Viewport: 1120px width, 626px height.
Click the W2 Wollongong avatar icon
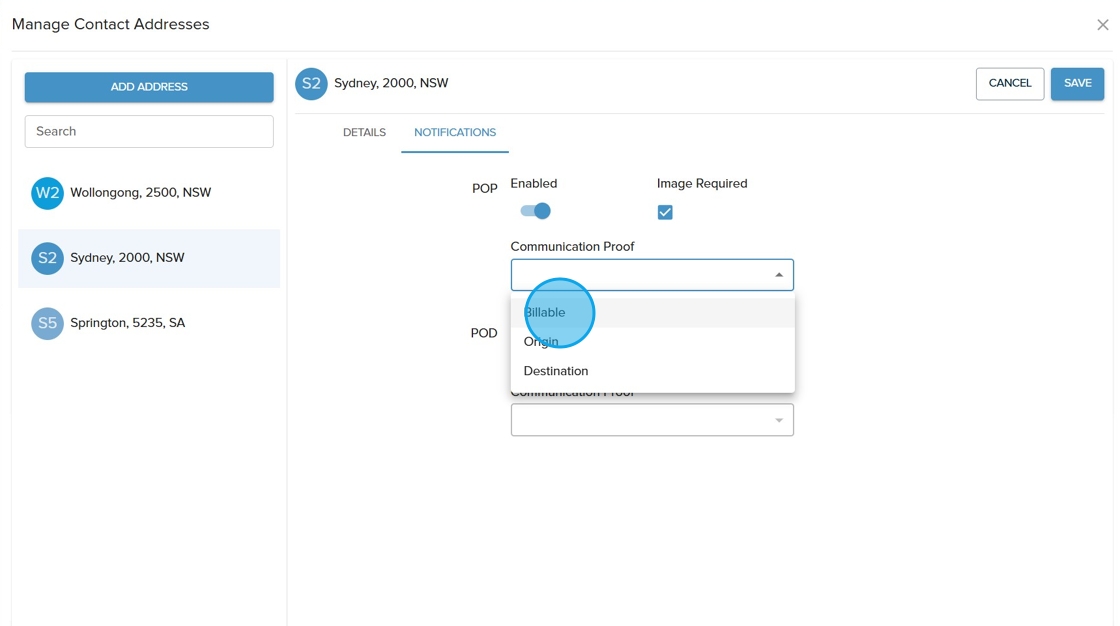pos(47,193)
